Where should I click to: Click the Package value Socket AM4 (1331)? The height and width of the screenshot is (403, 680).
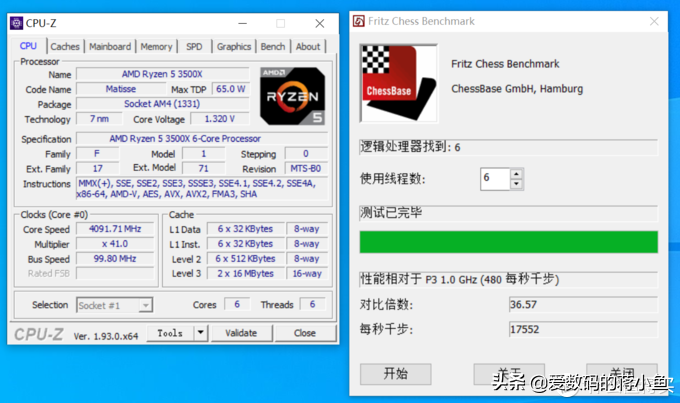[x=163, y=104]
